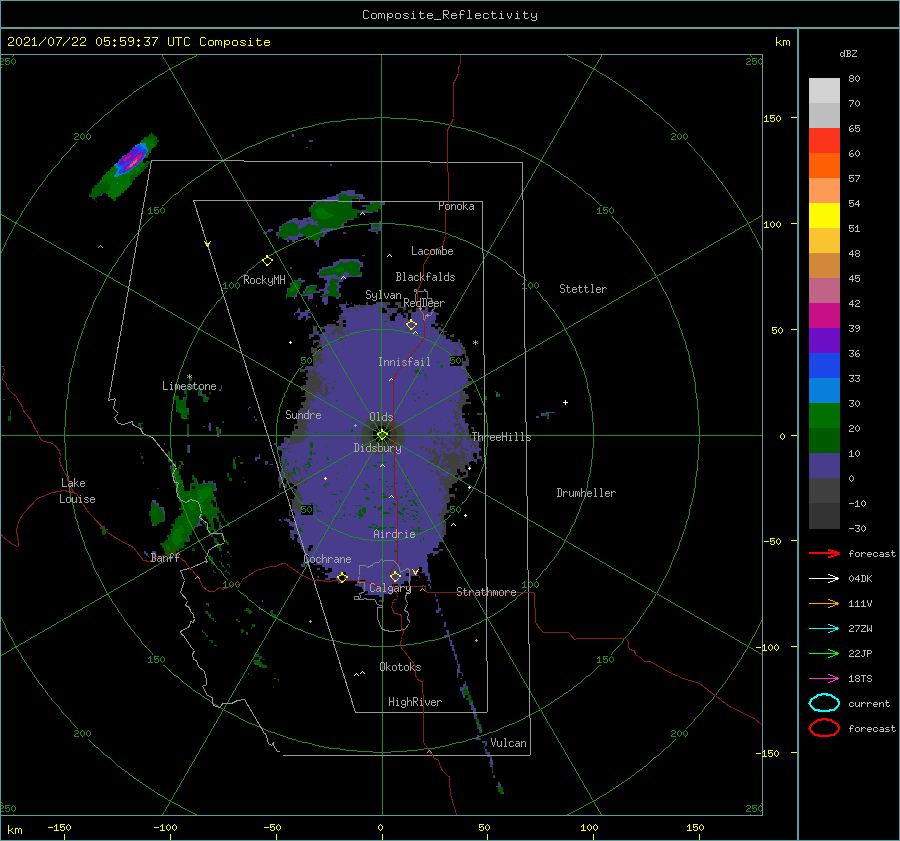The image size is (900, 841).
Task: Click the Didsbury city label
Action: [x=378, y=448]
